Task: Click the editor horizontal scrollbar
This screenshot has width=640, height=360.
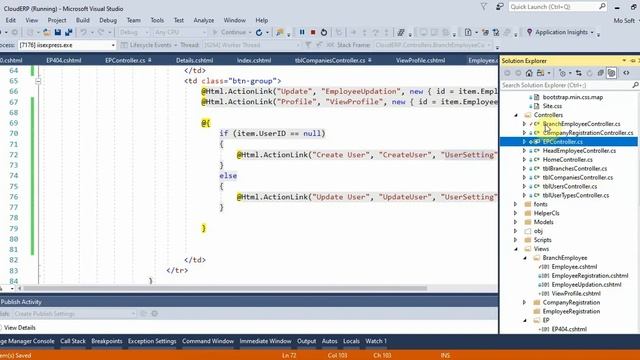Action: [224, 288]
